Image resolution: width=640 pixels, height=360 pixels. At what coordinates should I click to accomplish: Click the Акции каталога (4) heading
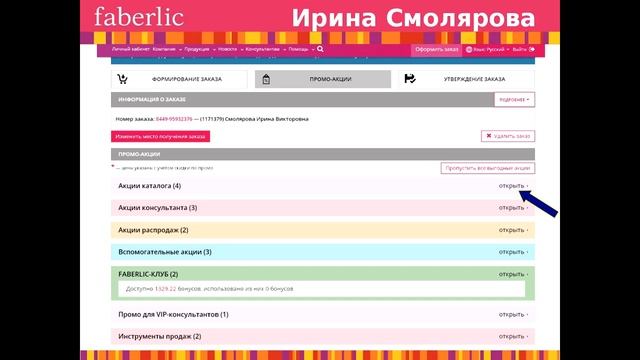149,186
